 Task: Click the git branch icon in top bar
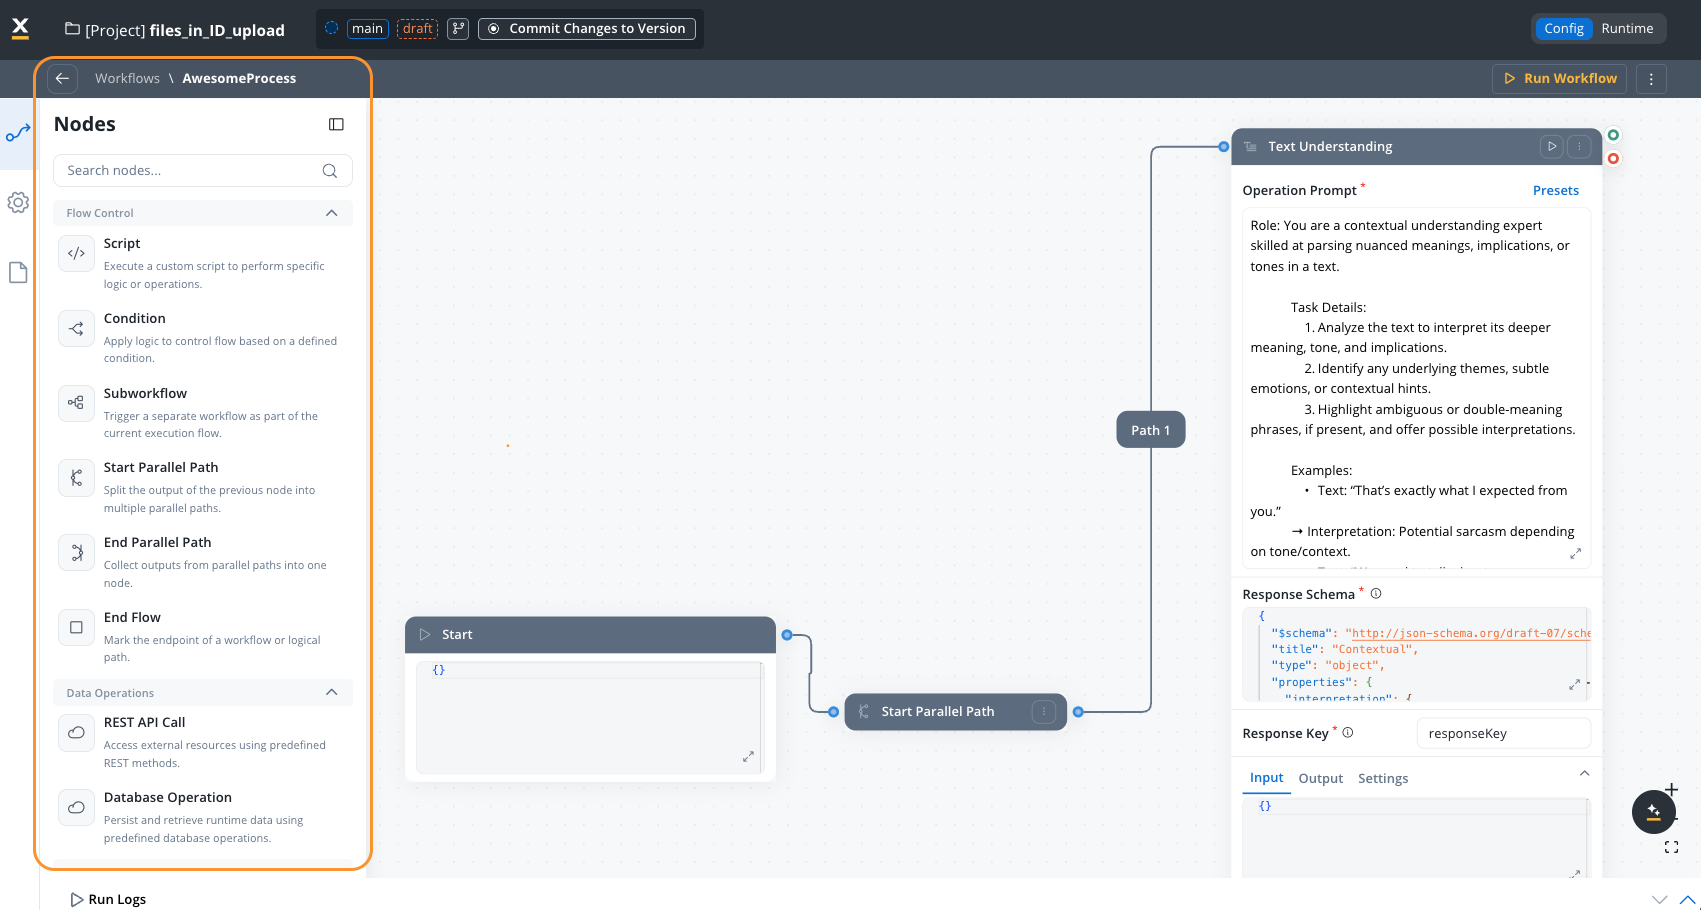coord(458,29)
